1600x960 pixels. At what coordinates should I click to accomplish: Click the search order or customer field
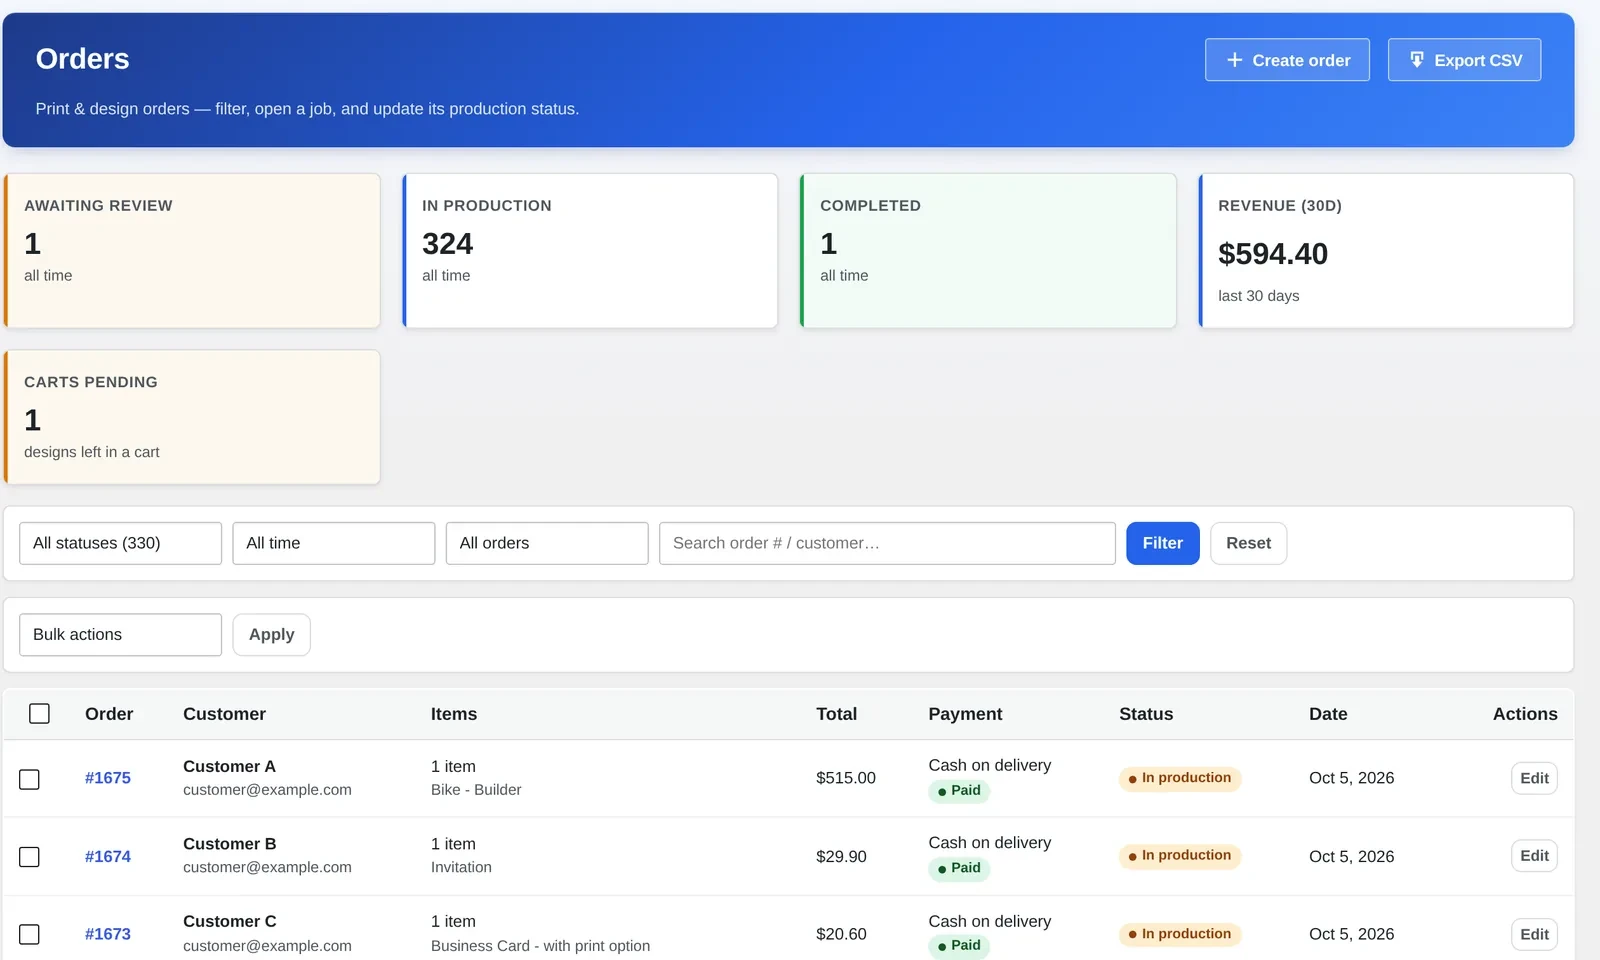click(887, 543)
